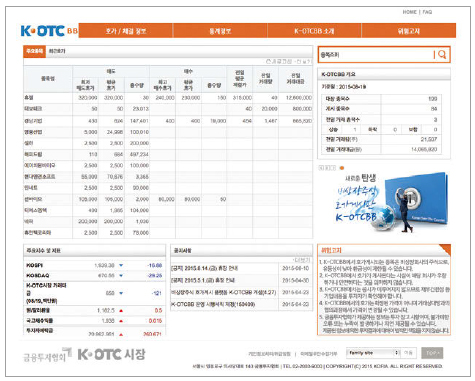Click the red up arrow beside 1,182.5
475x381 pixels.
(x=121, y=310)
